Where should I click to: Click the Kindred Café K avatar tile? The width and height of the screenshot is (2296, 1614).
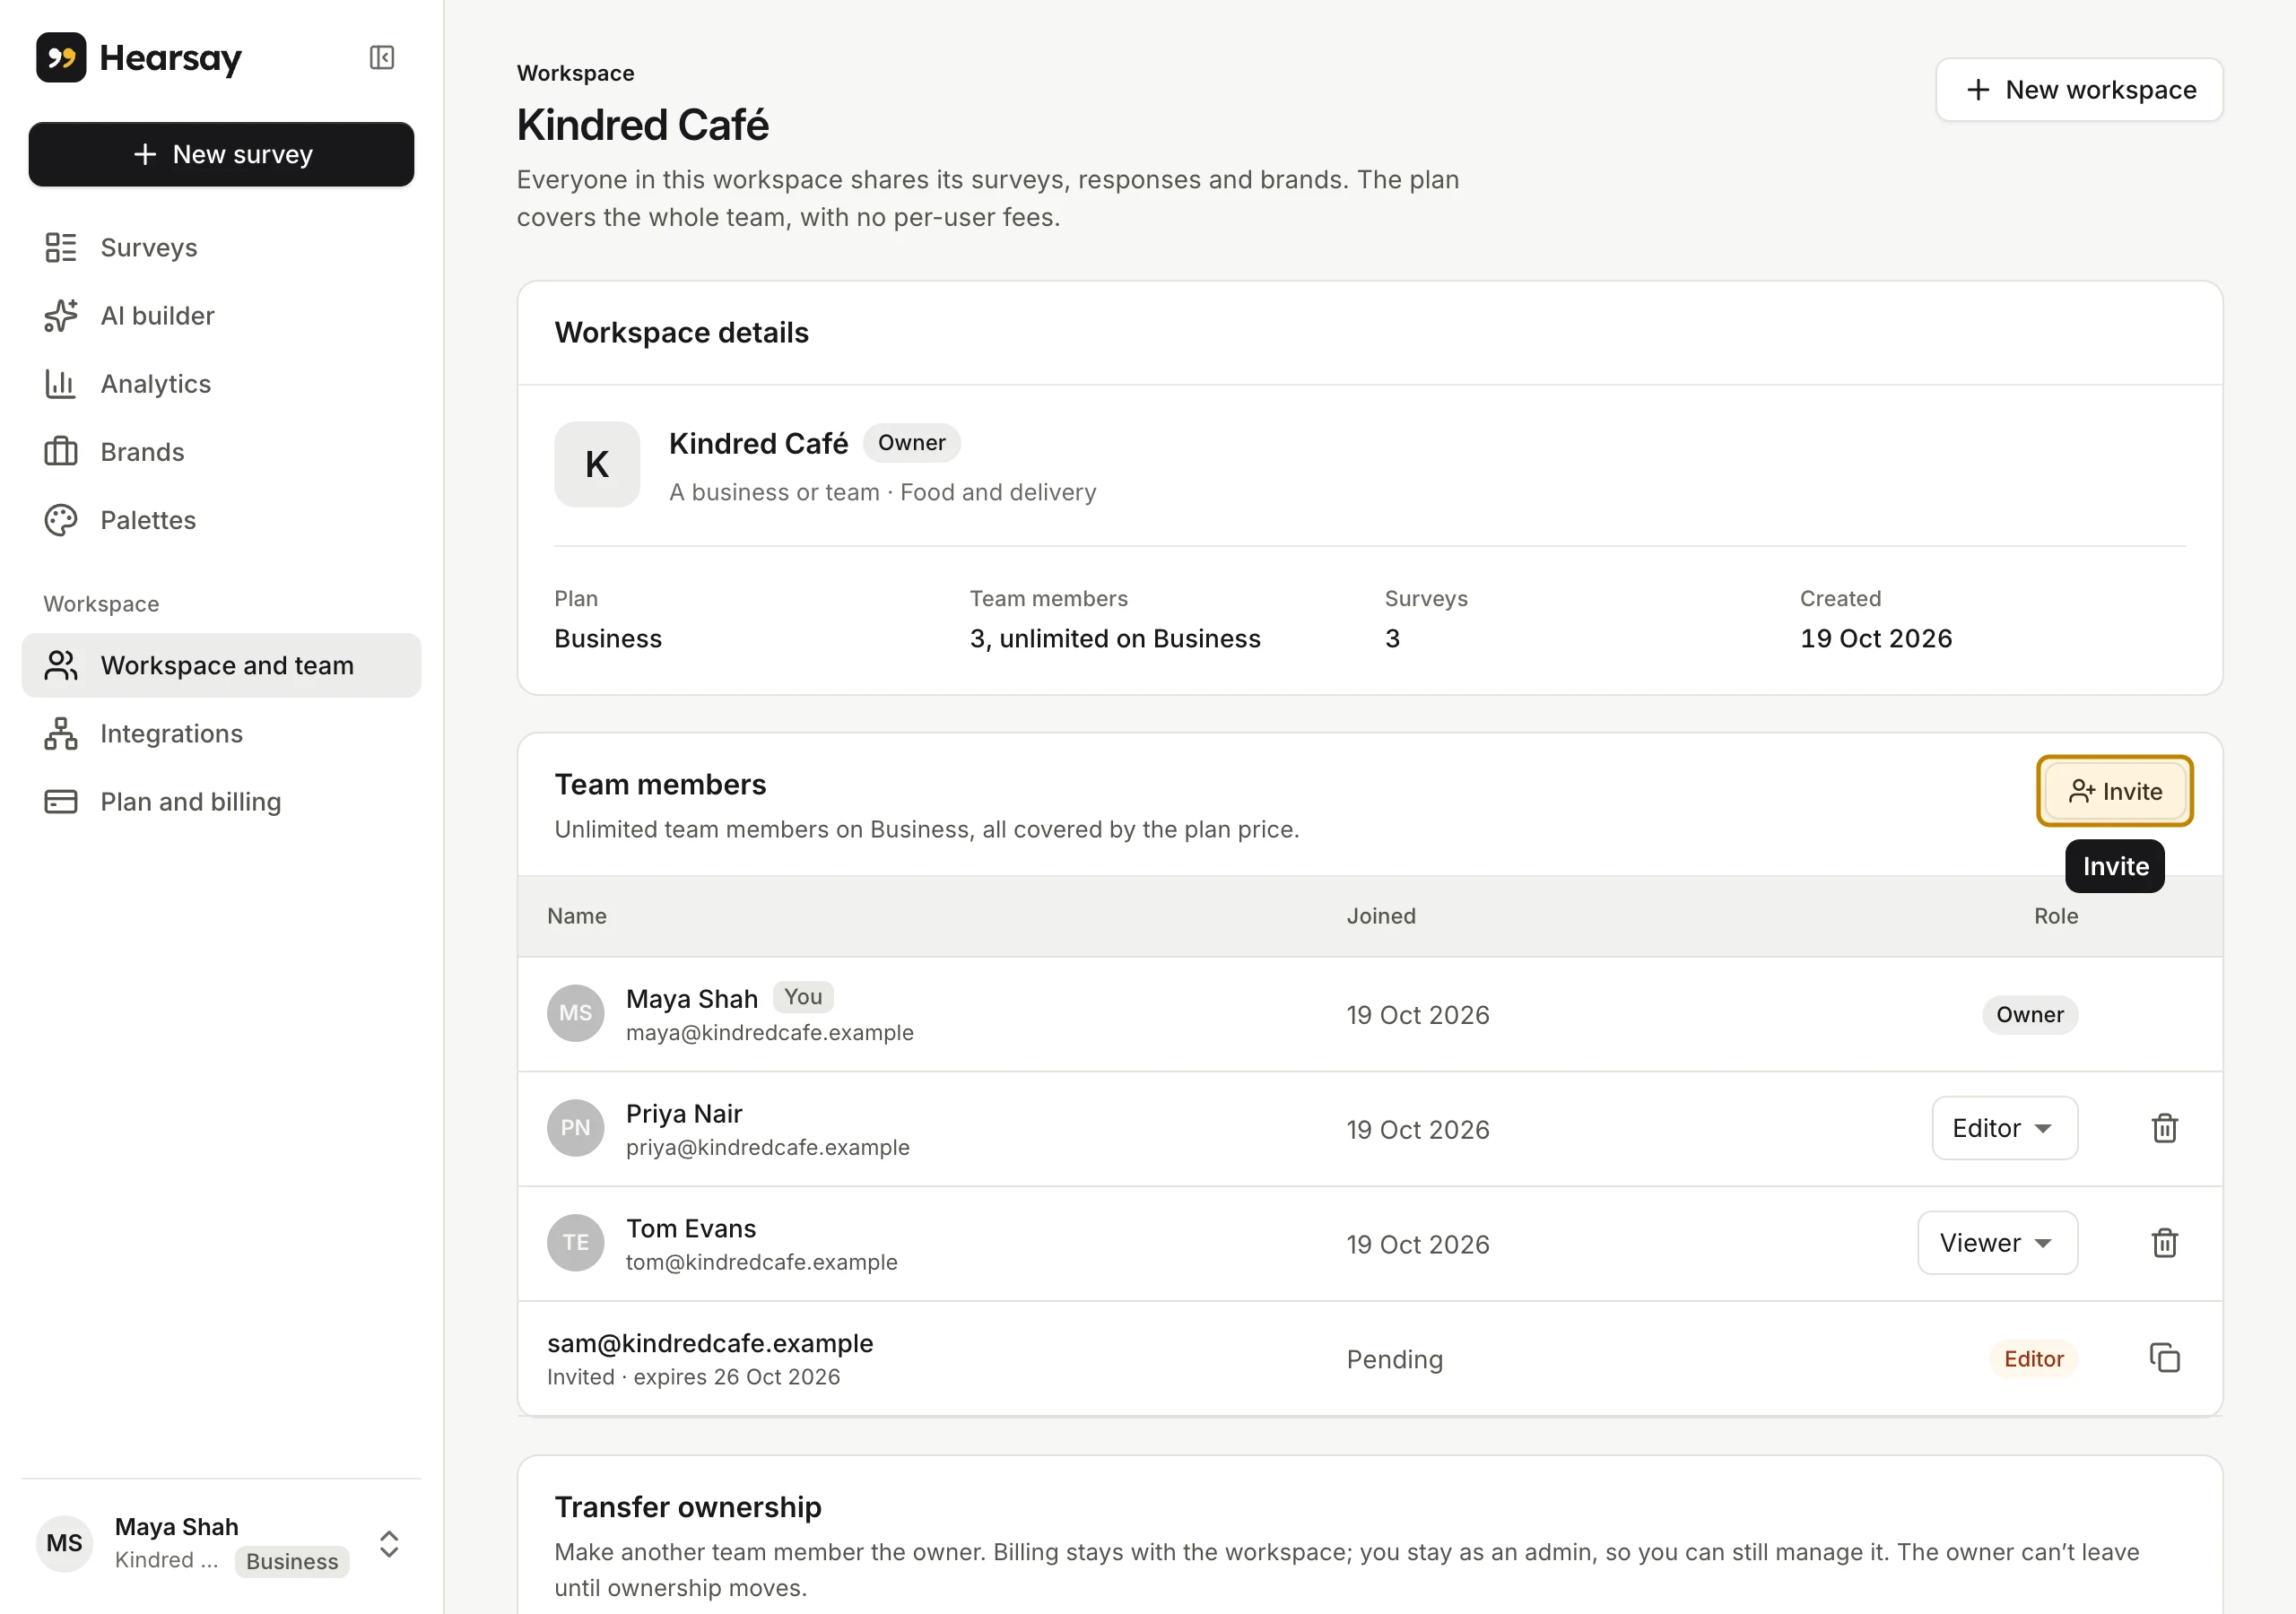(597, 464)
